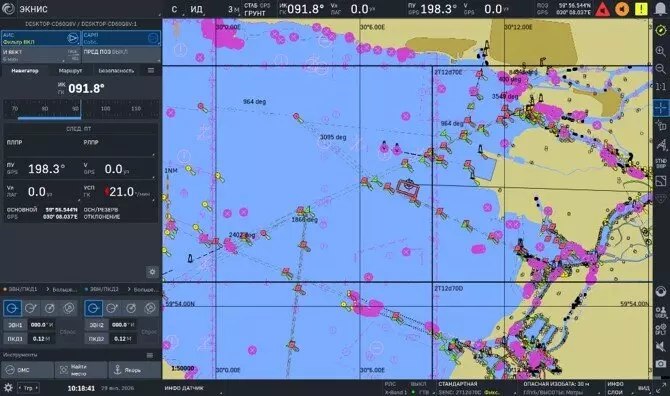
Task: Select EBL1 third compass mode icon
Action: click(x=50, y=308)
